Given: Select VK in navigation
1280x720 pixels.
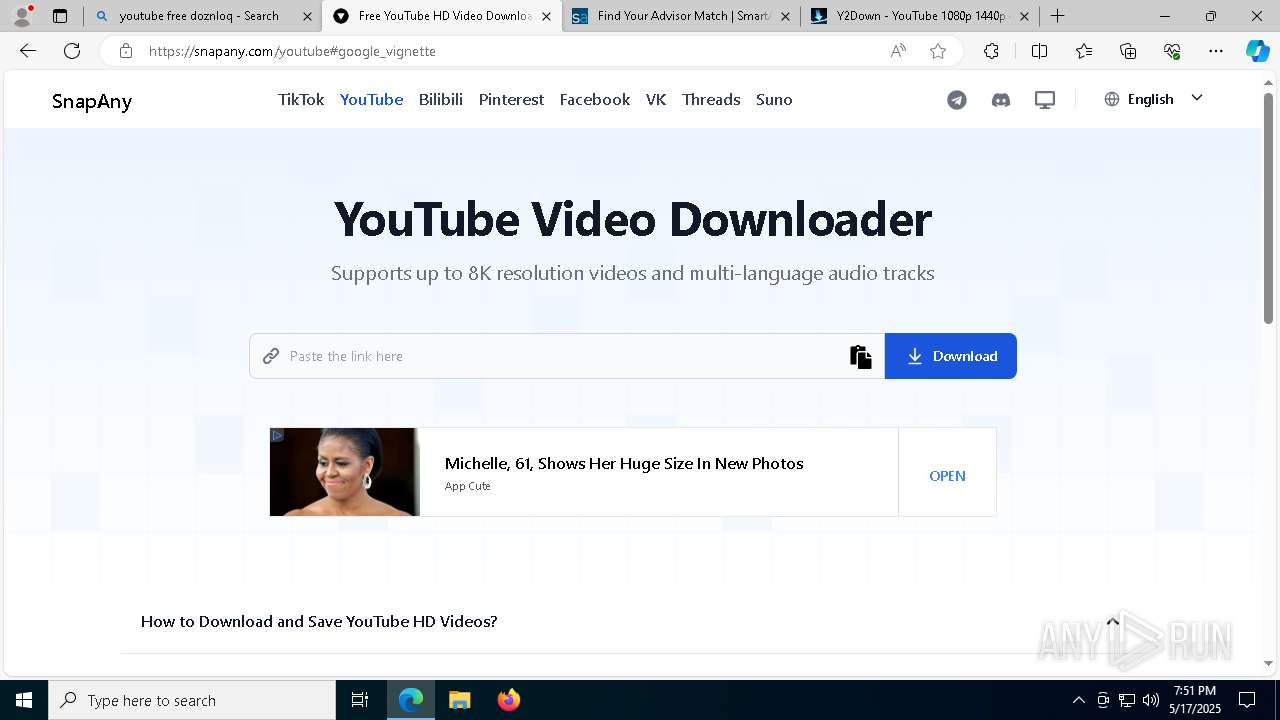Looking at the screenshot, I should 656,99.
